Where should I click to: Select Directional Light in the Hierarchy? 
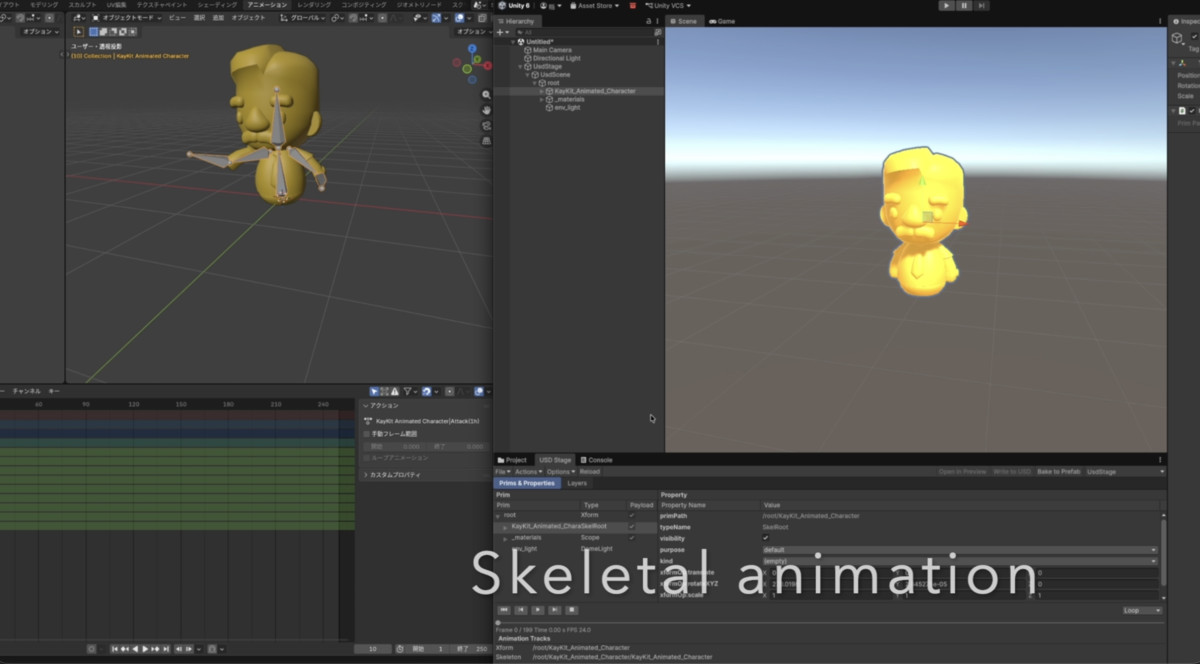pyautogui.click(x=556, y=58)
